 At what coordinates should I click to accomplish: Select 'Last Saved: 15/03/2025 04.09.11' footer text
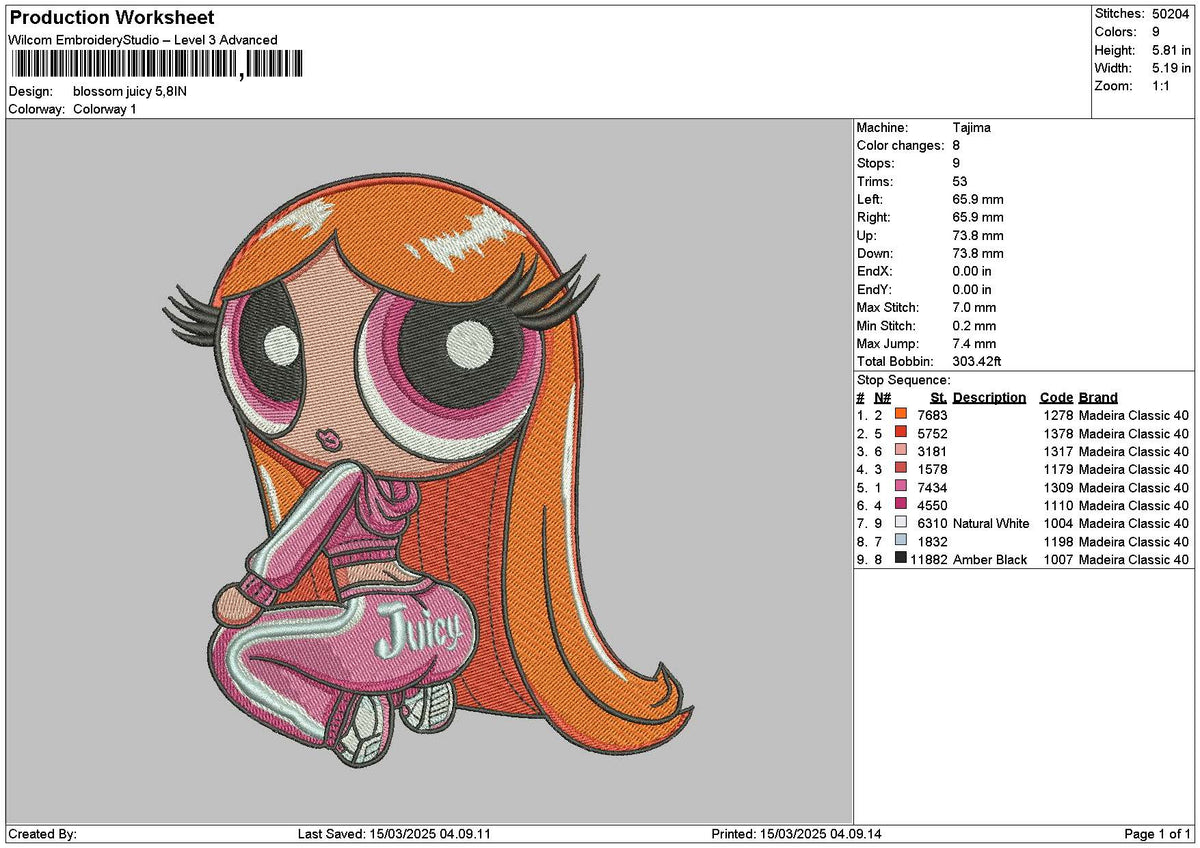[394, 834]
